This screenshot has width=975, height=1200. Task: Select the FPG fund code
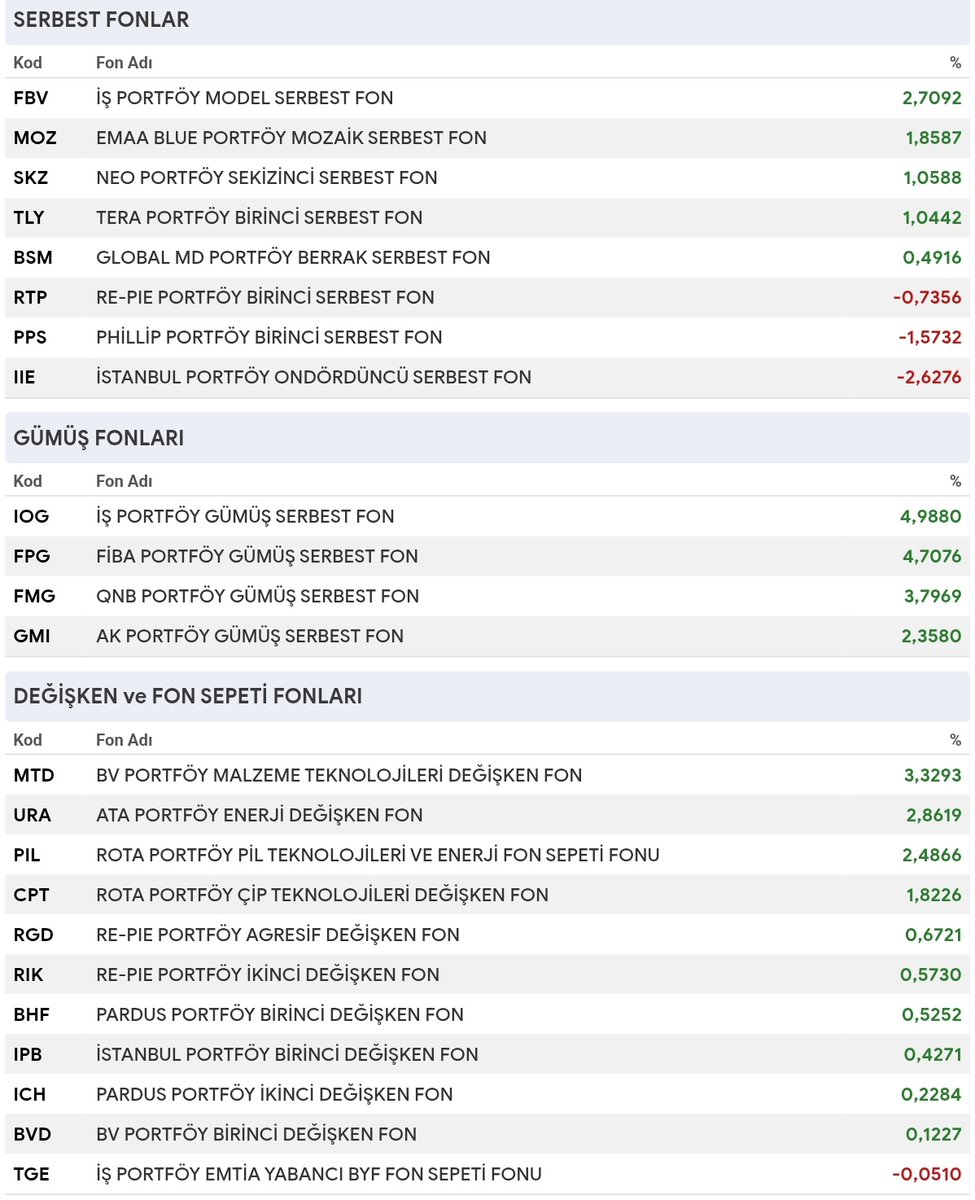32,557
